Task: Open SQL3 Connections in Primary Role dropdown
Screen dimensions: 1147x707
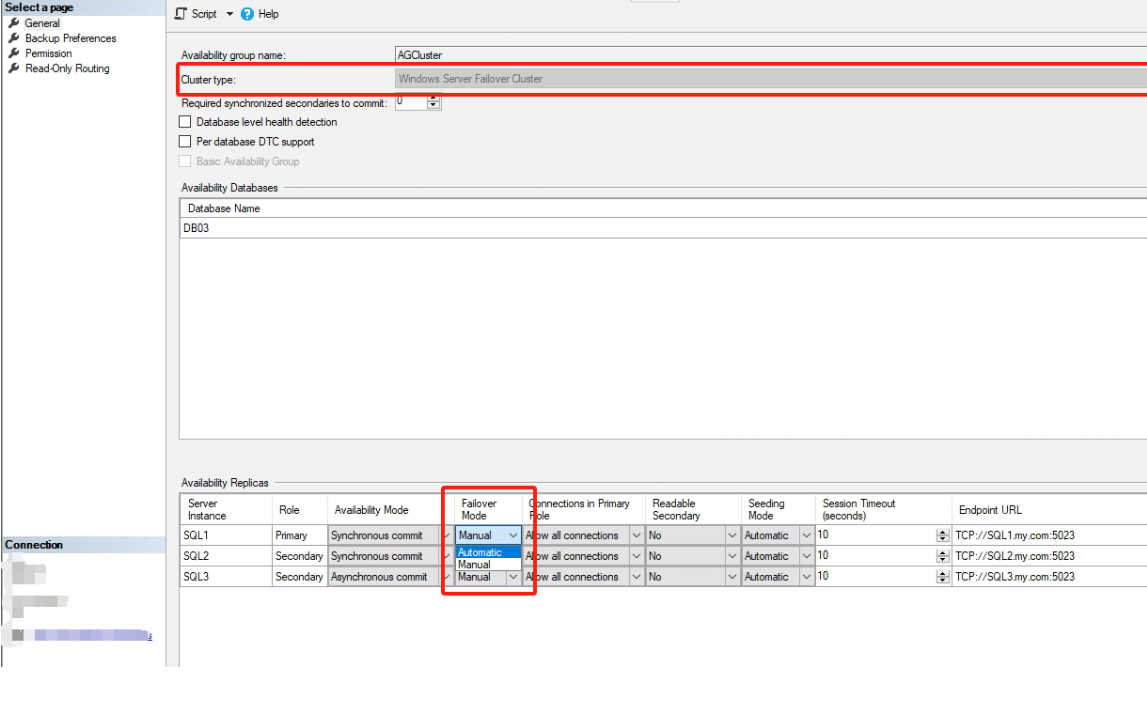Action: (x=636, y=577)
